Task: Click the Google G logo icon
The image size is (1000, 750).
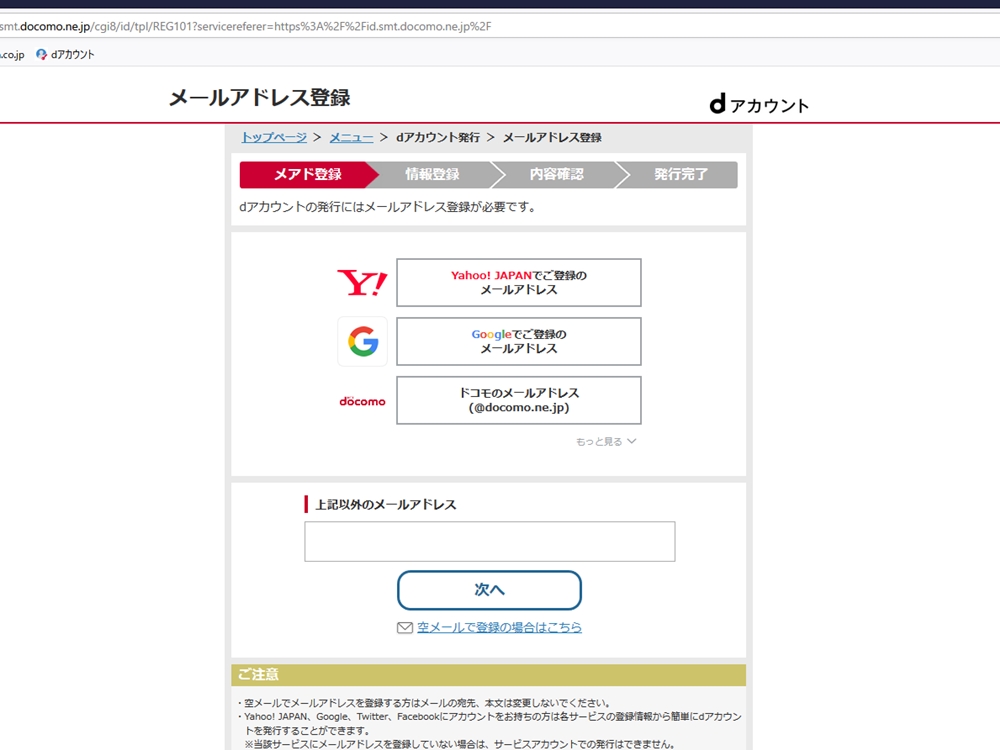Action: tap(363, 341)
